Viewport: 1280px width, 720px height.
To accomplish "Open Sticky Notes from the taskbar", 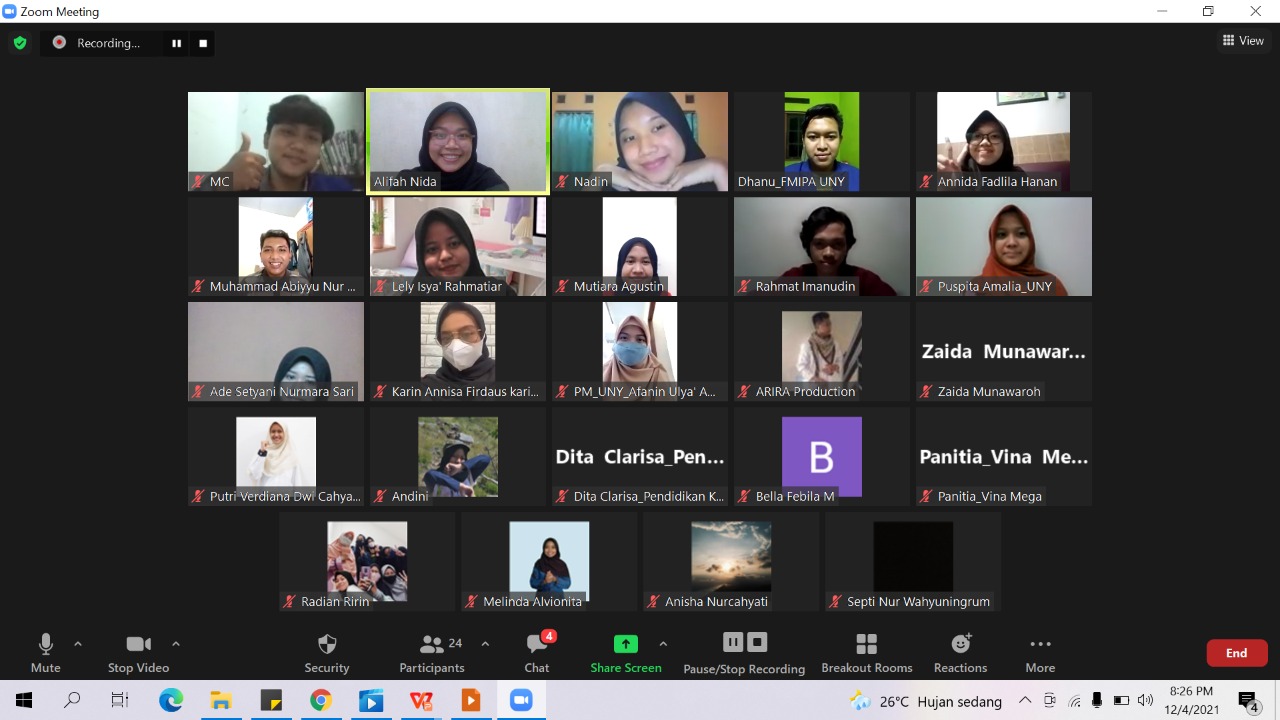I will [271, 700].
